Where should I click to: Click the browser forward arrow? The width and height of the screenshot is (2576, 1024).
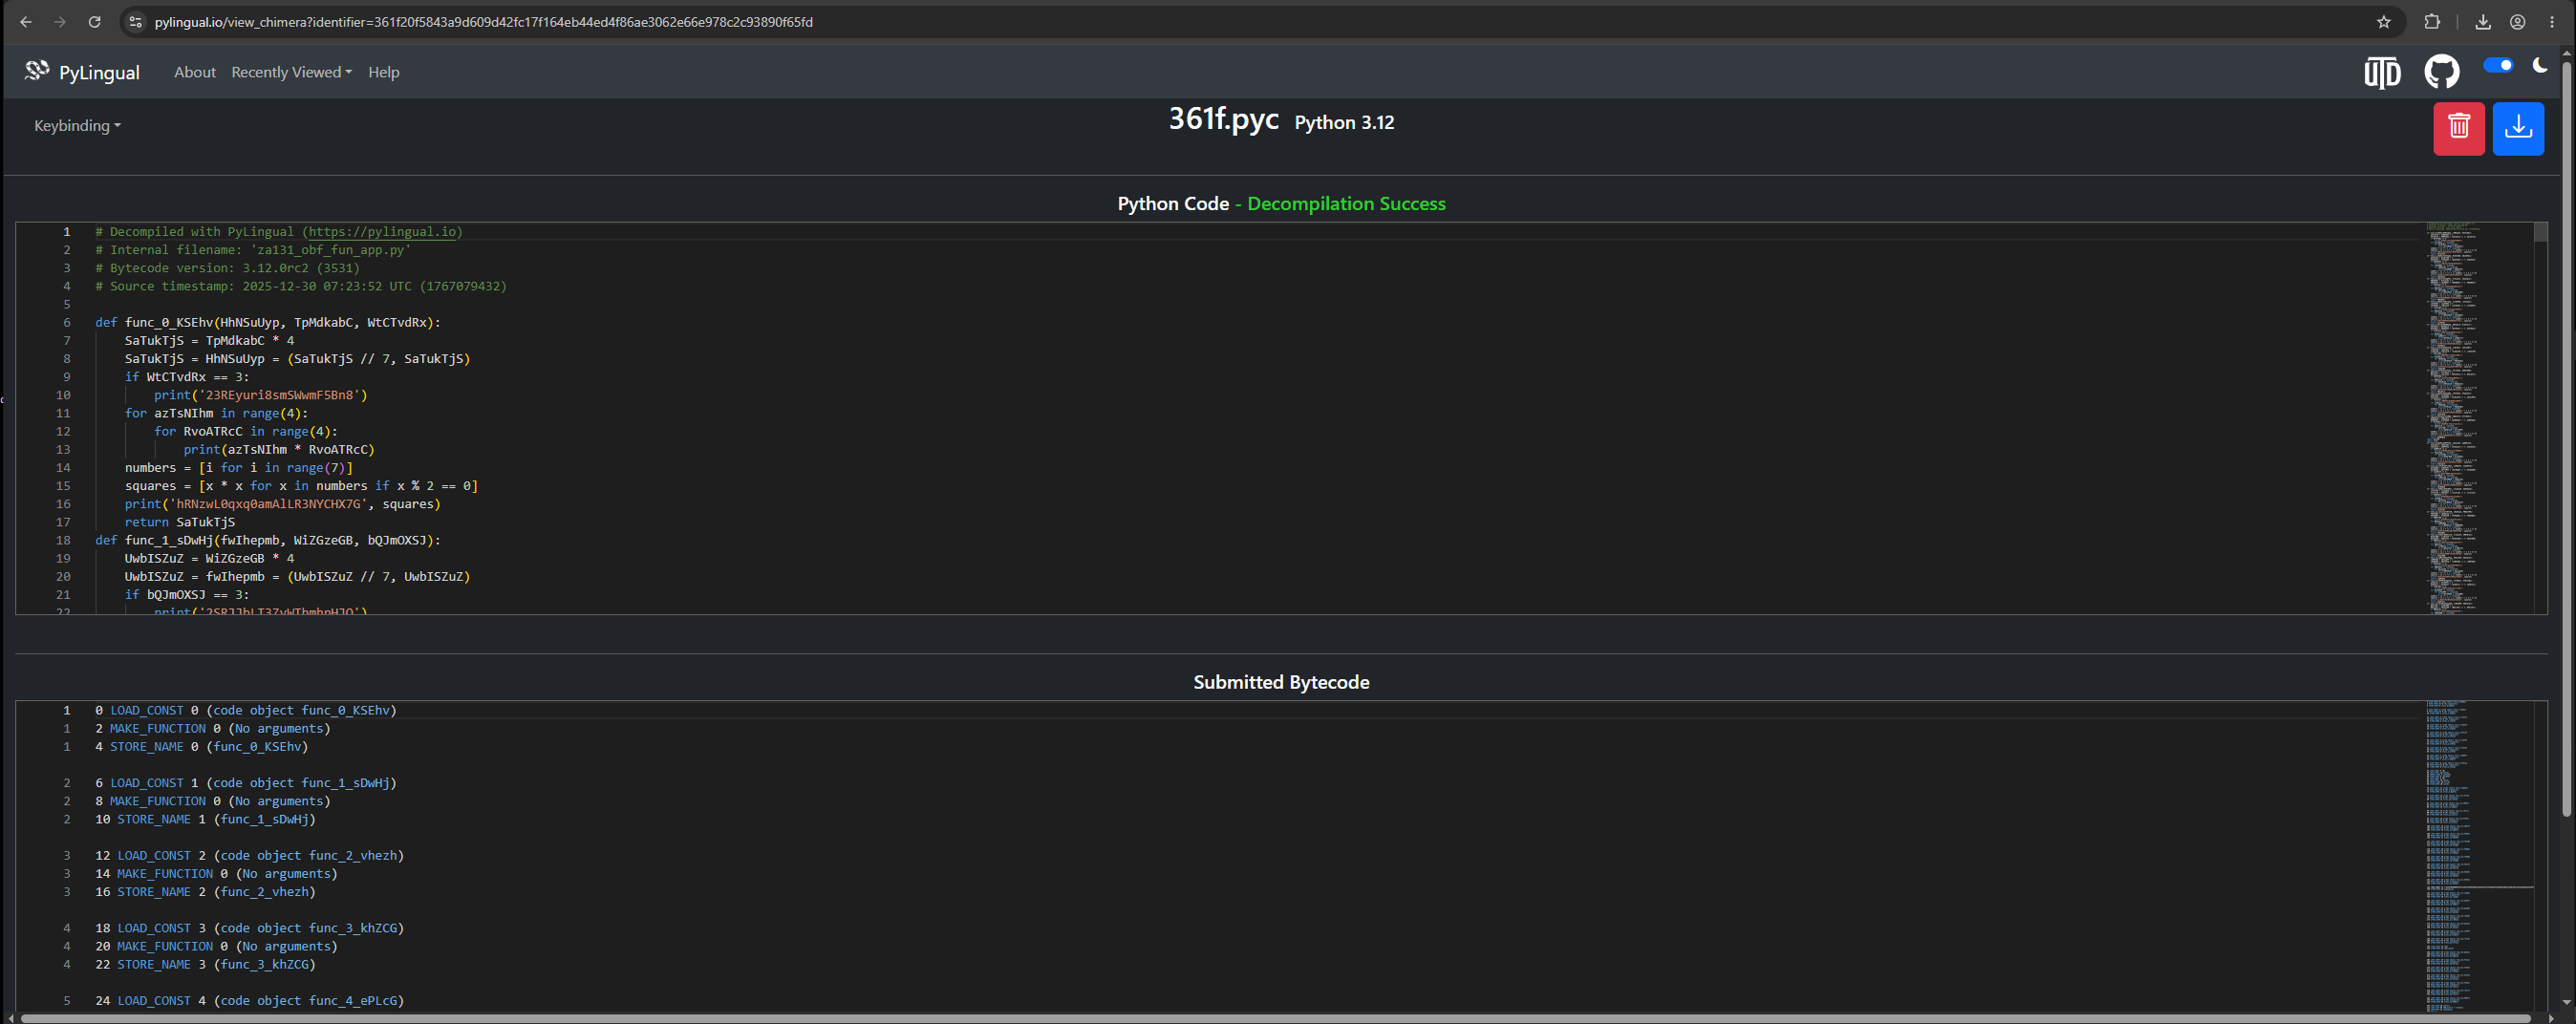click(x=60, y=22)
